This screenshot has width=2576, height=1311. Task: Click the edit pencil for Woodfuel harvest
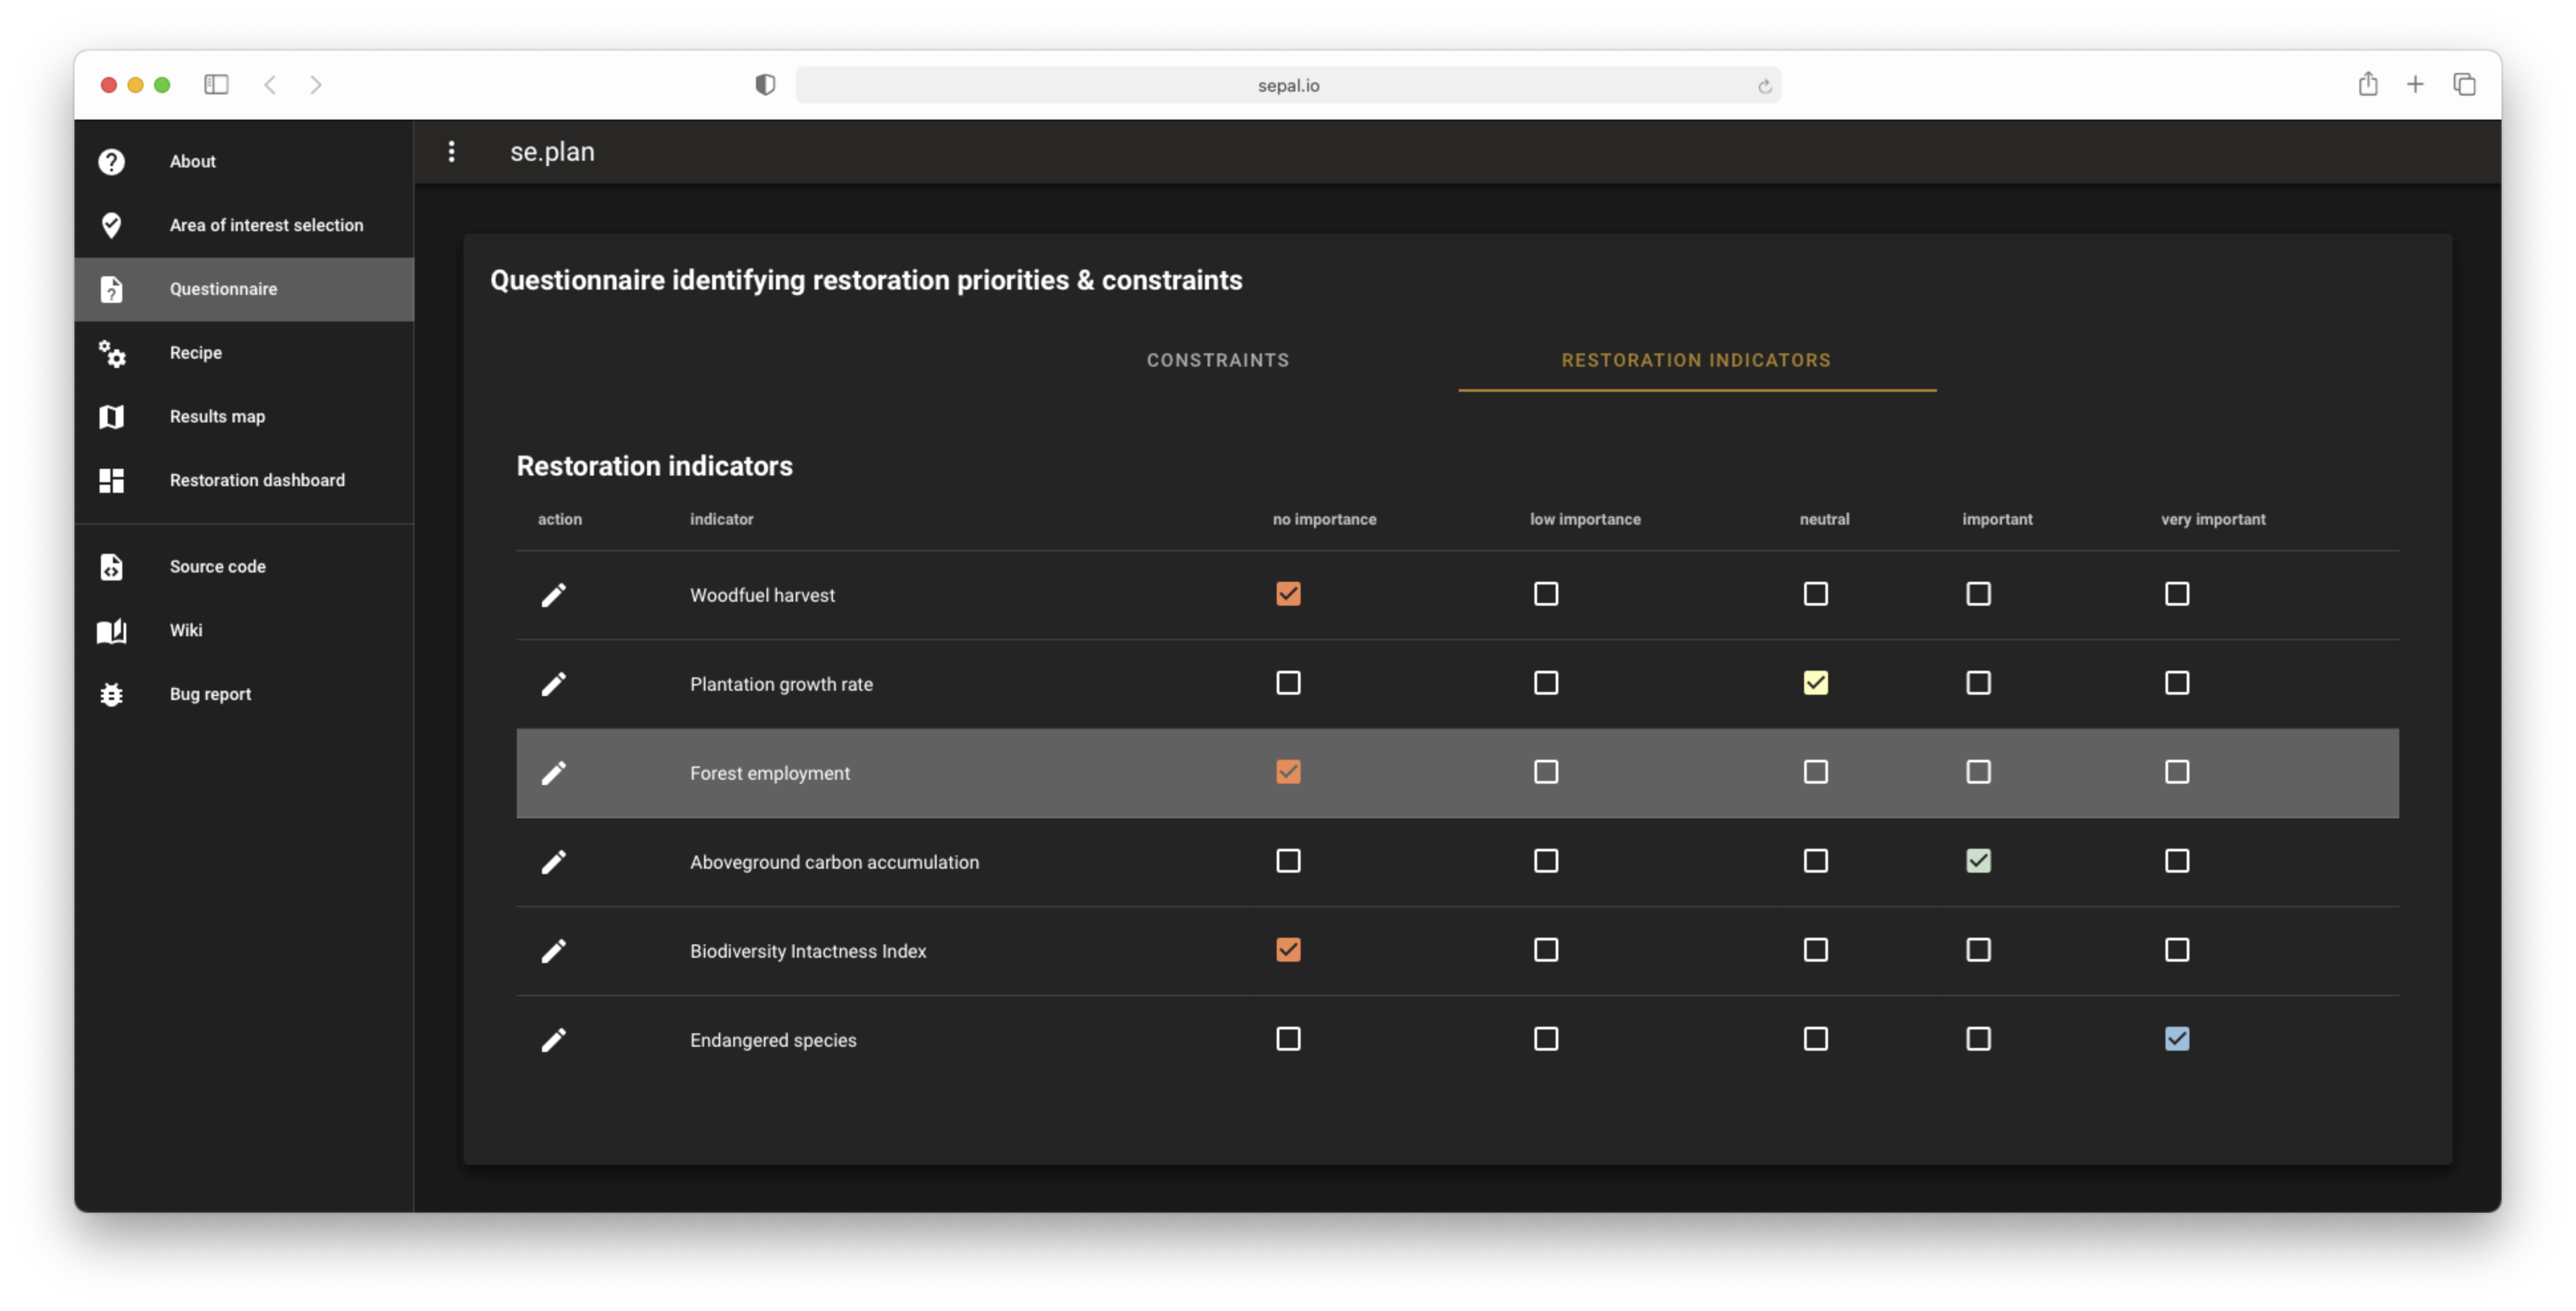pos(553,595)
